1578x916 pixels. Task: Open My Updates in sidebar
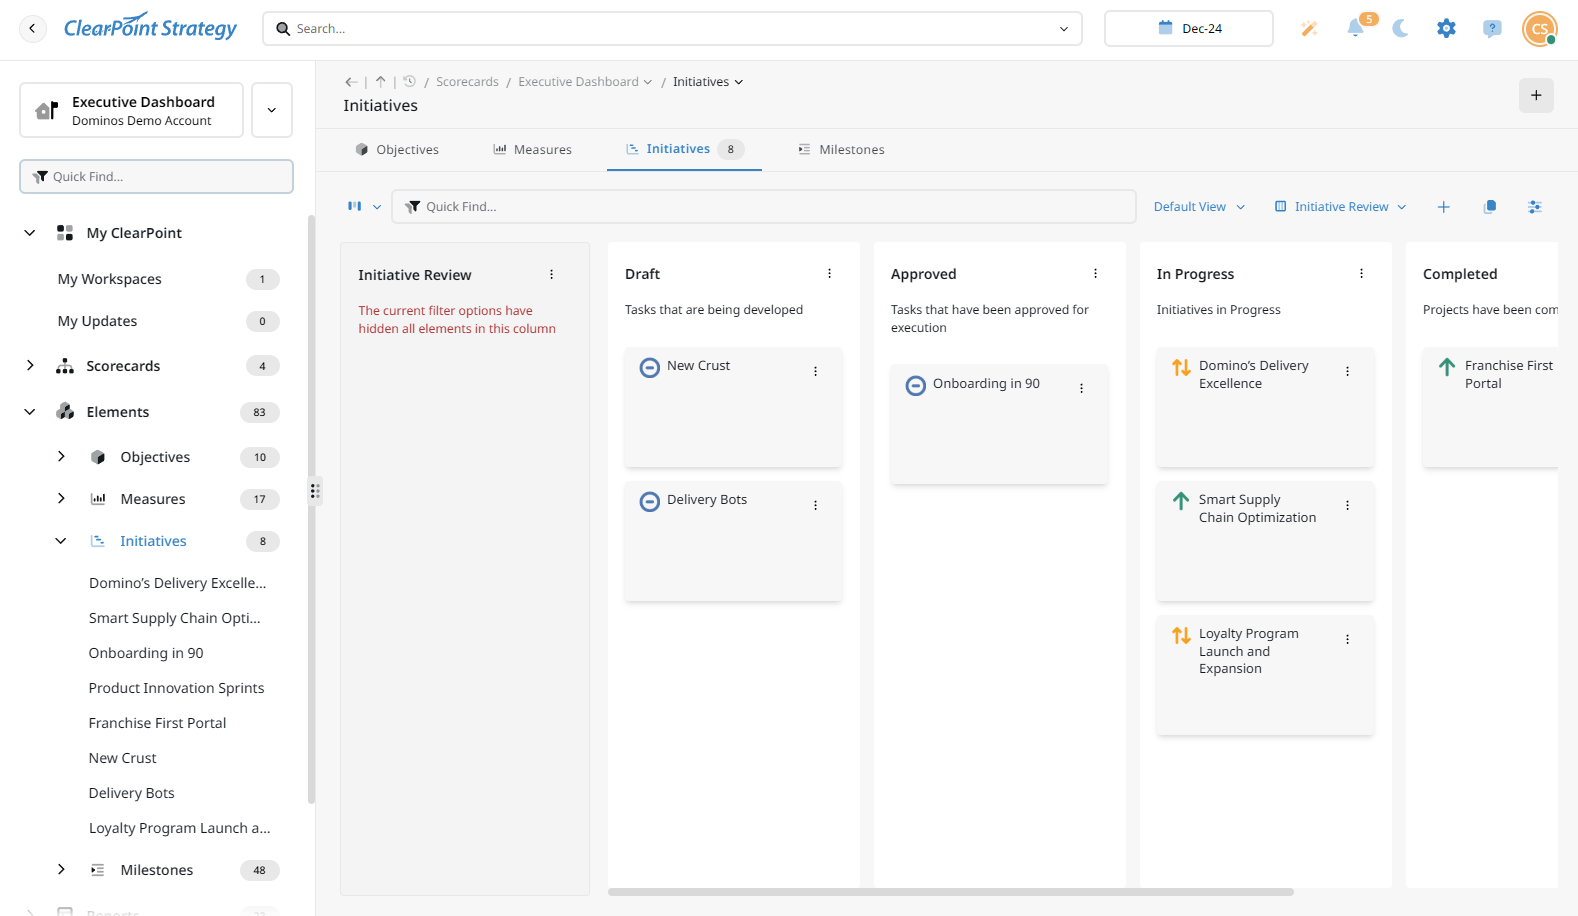[x=98, y=321]
